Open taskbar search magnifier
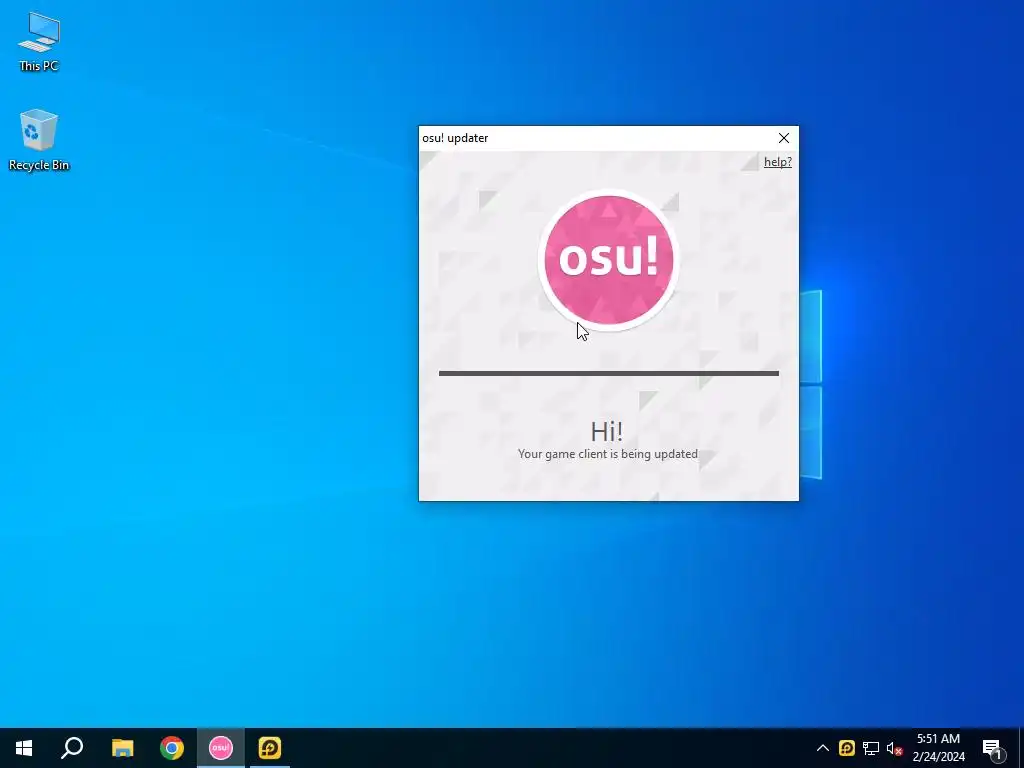1024x768 pixels. tap(72, 748)
